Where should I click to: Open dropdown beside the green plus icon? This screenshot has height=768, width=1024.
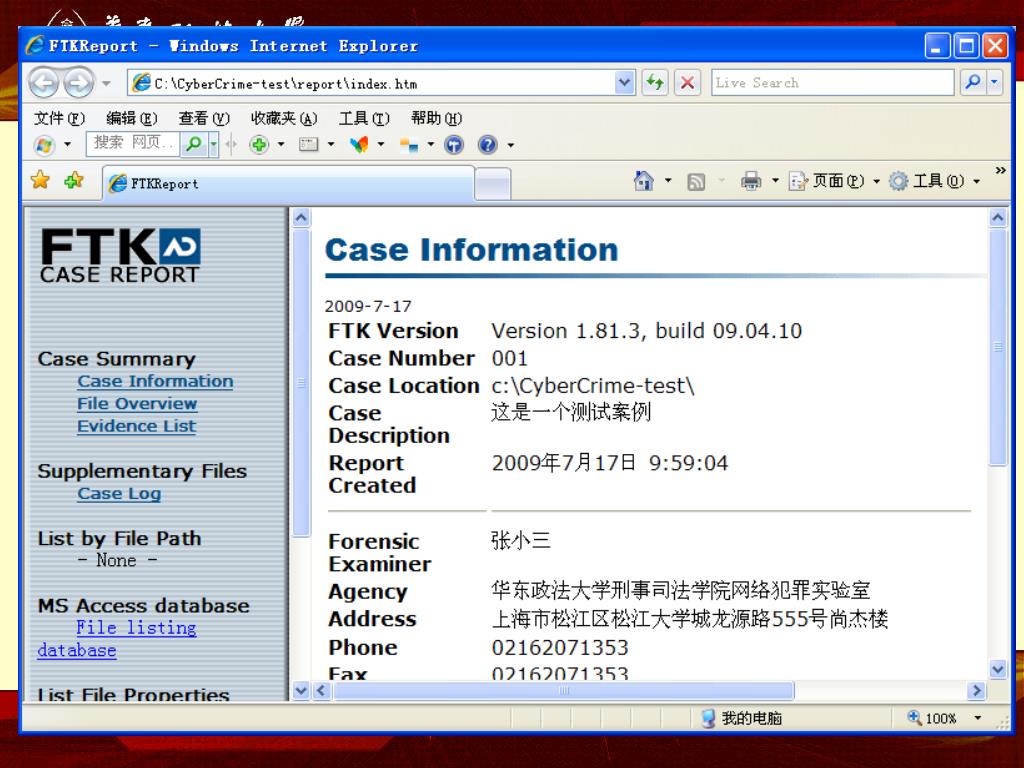point(281,144)
